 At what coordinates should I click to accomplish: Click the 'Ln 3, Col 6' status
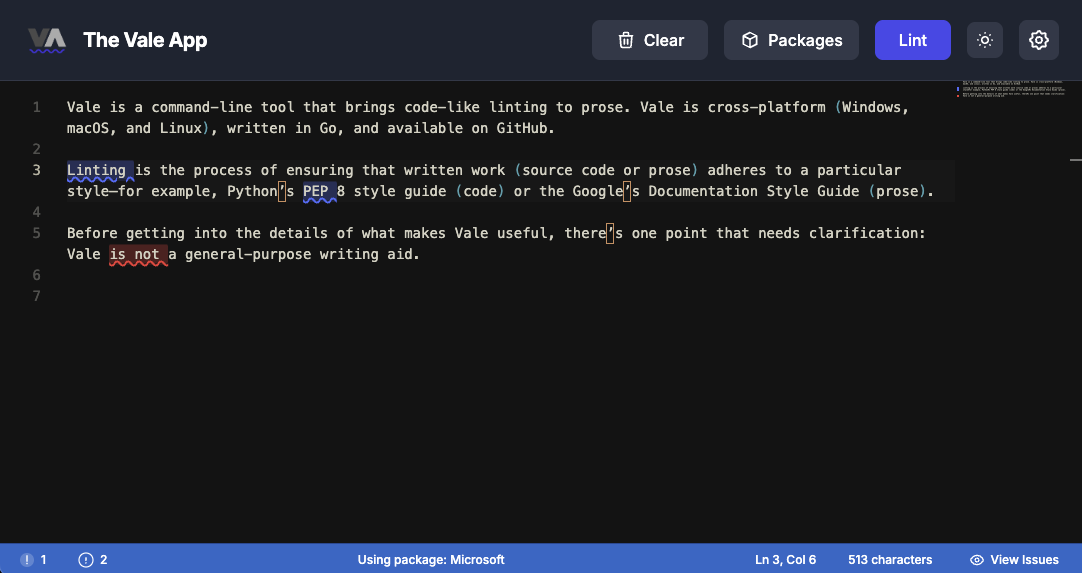click(785, 560)
